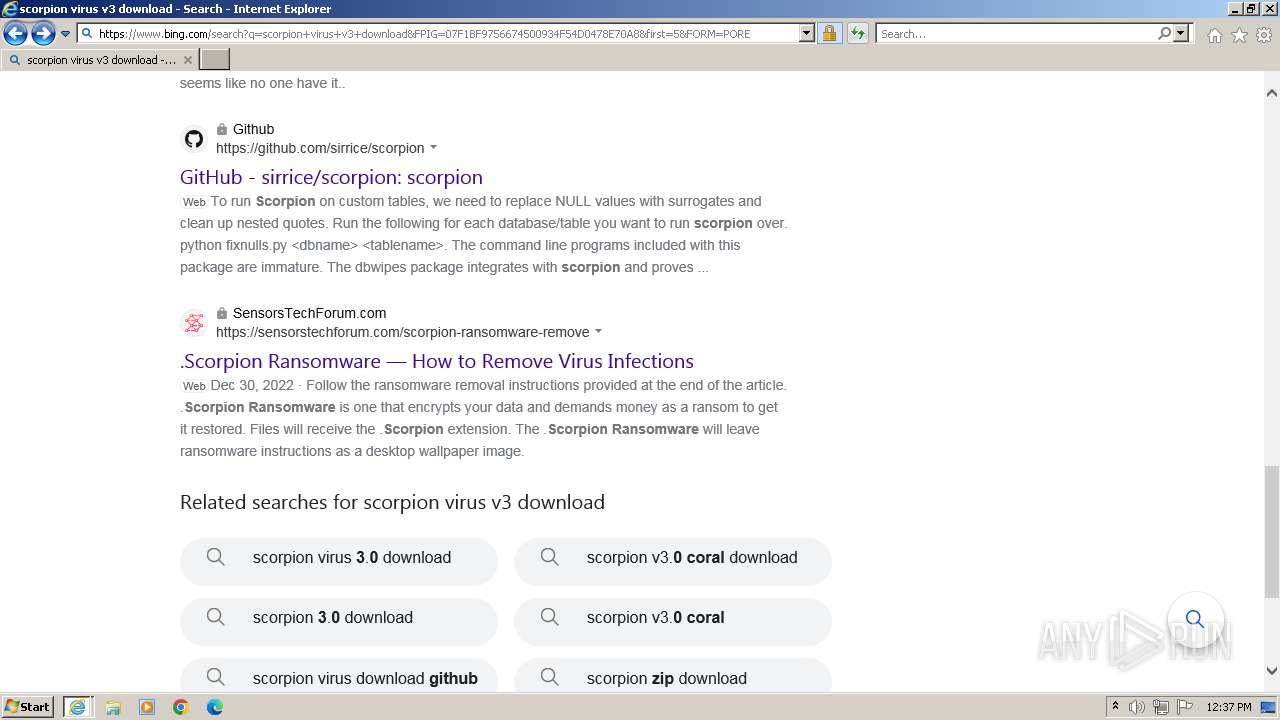This screenshot has height=720, width=1280.
Task: Open the 12:37 PM clock
Action: 1229,707
